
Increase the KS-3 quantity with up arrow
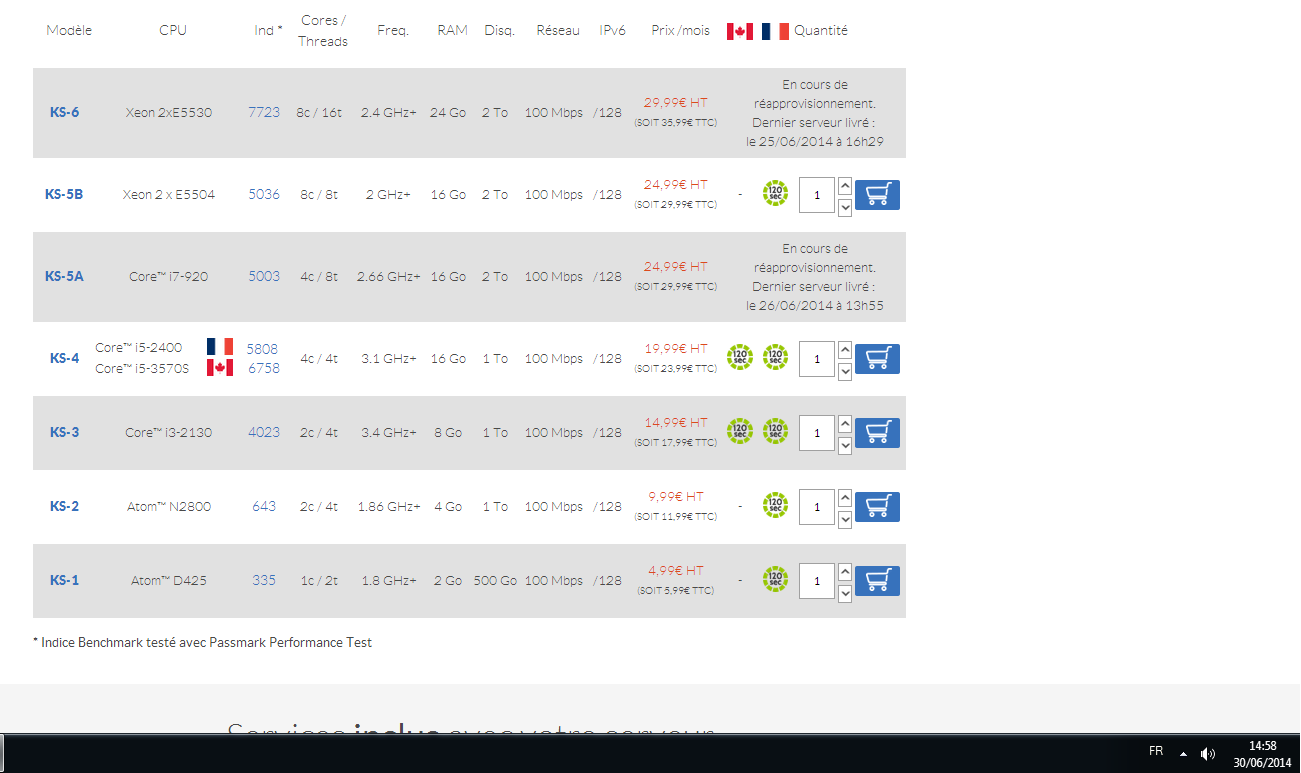click(845, 424)
